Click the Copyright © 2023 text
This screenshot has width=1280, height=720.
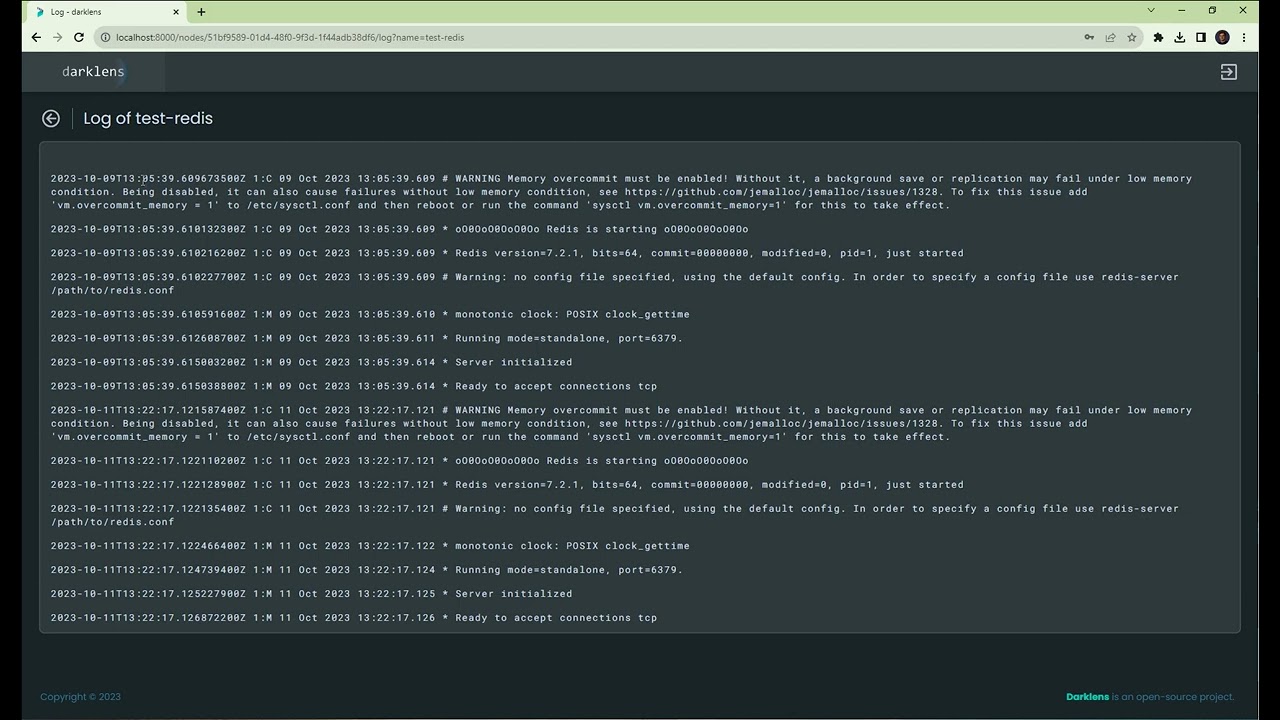pos(80,697)
